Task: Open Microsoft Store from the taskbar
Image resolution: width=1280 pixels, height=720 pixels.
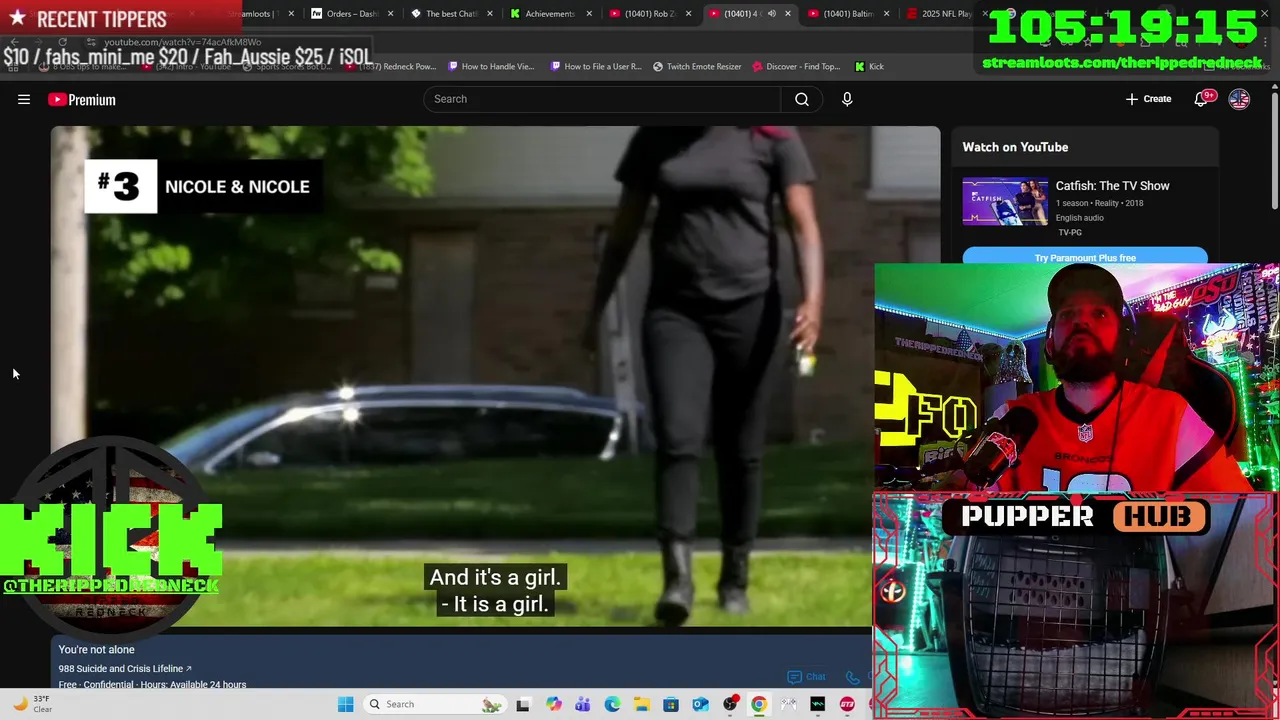Action: [x=671, y=704]
